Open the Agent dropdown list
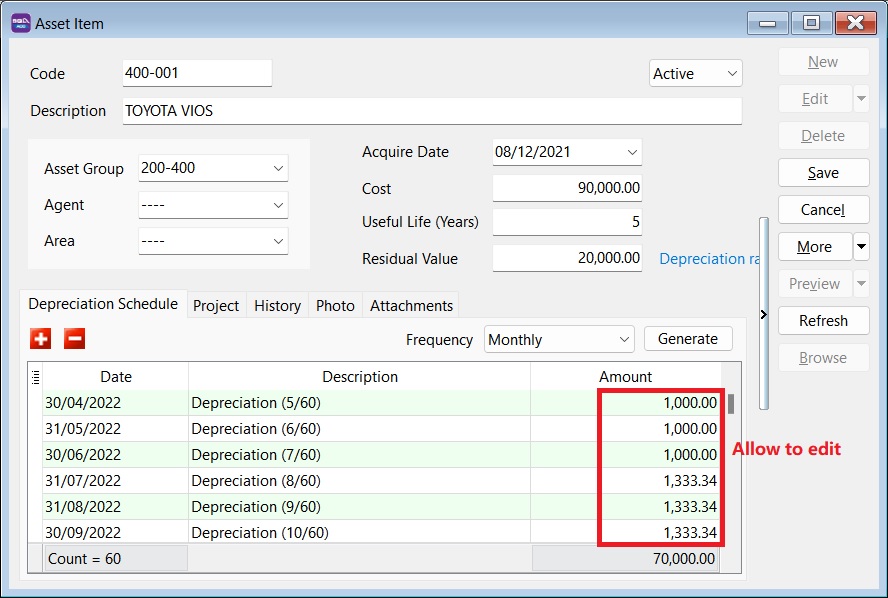Viewport: 888px width, 598px height. (x=278, y=205)
